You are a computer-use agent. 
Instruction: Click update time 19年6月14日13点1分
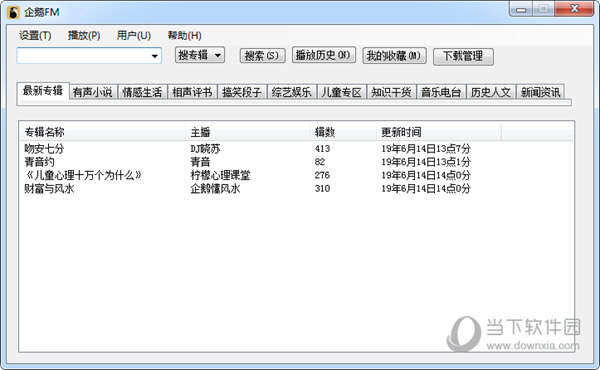click(x=426, y=162)
